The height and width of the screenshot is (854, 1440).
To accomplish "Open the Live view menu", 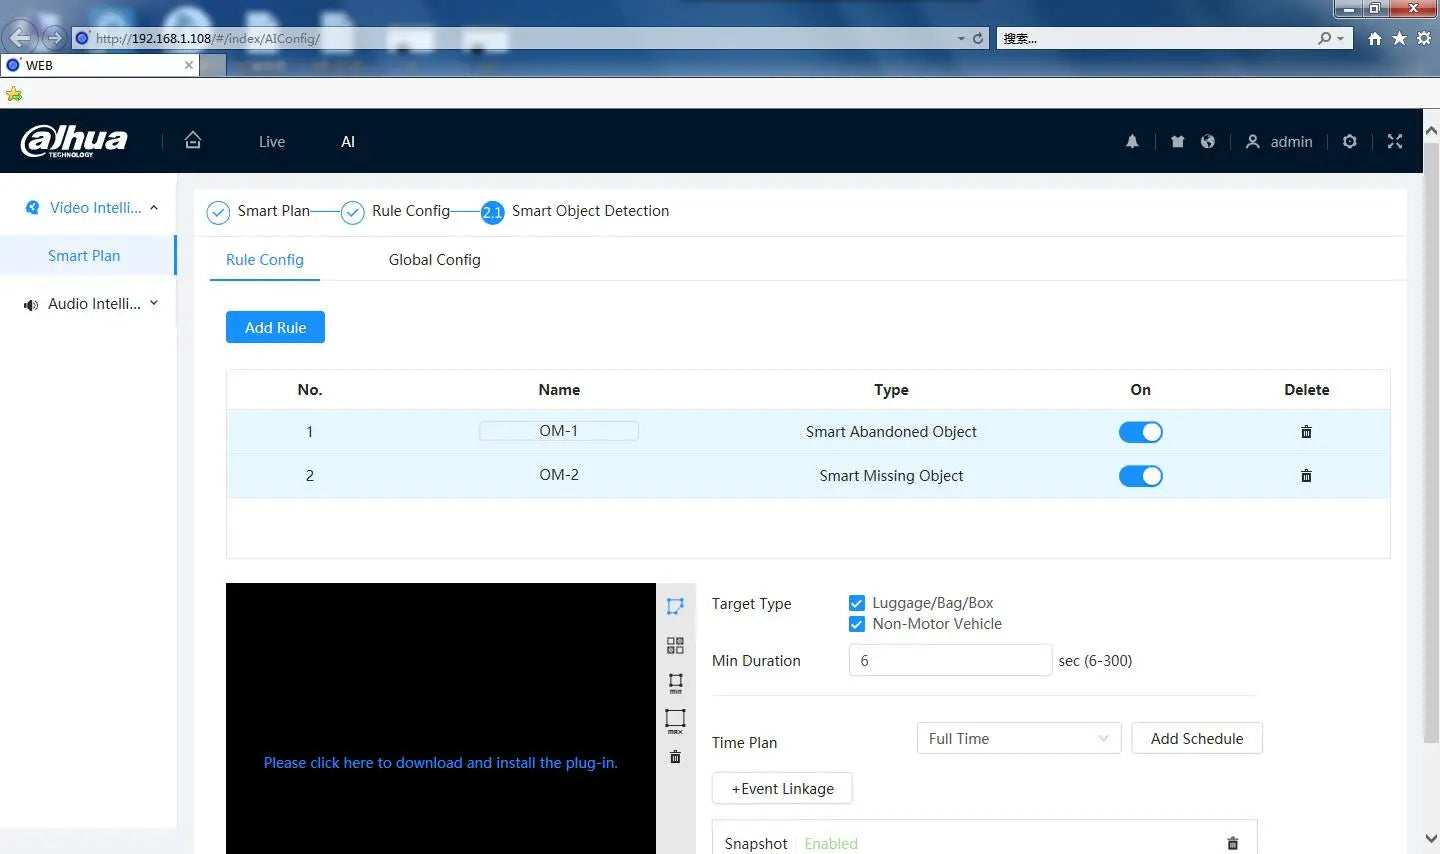I will click(x=272, y=142).
